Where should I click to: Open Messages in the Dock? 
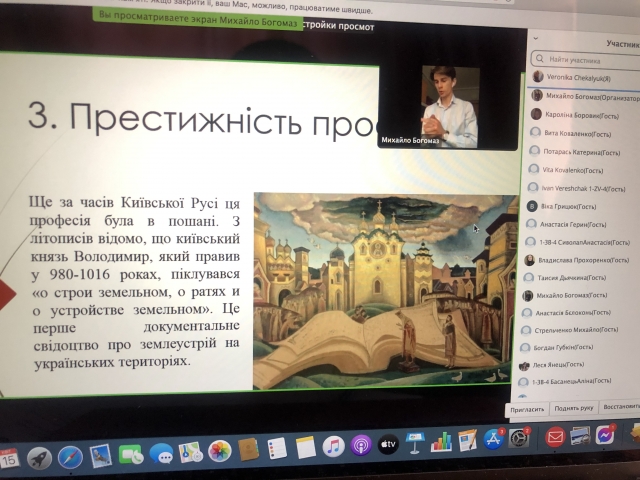coord(161,453)
